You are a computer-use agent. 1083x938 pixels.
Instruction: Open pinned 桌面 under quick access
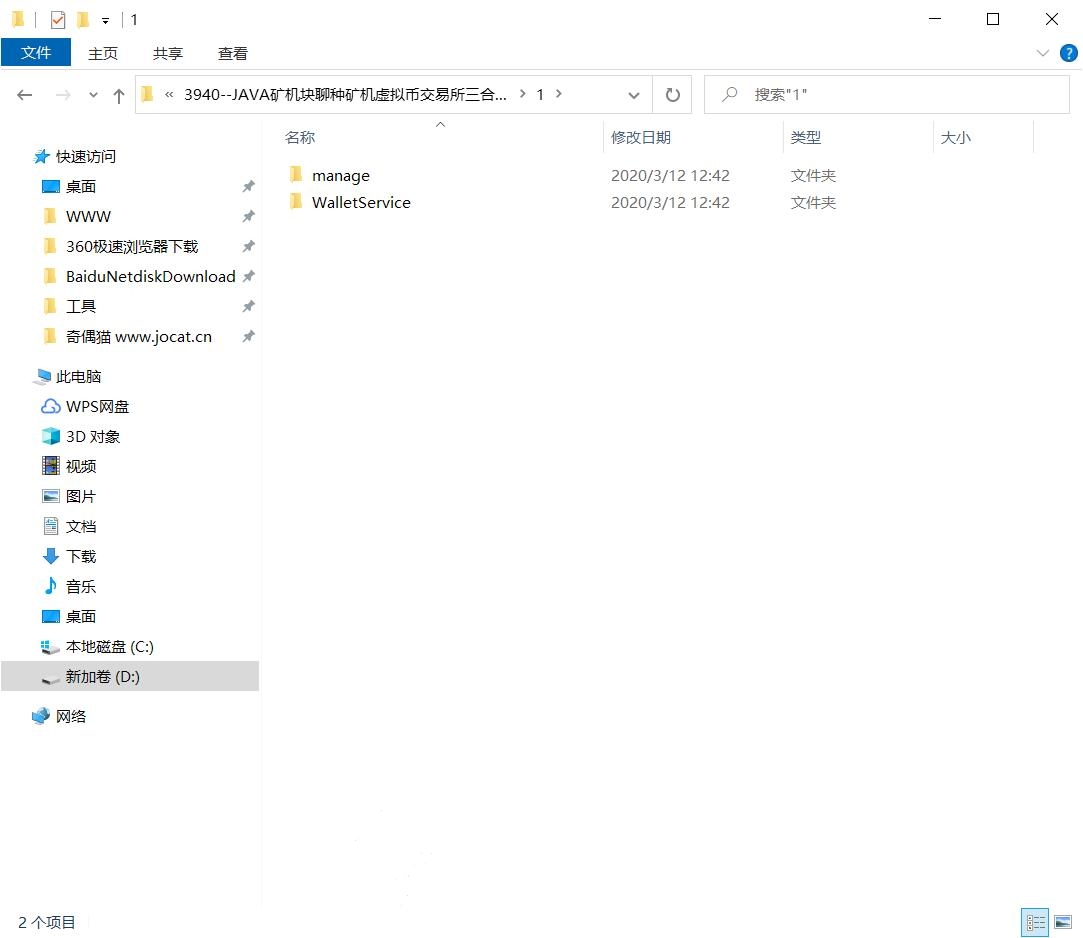tap(81, 186)
